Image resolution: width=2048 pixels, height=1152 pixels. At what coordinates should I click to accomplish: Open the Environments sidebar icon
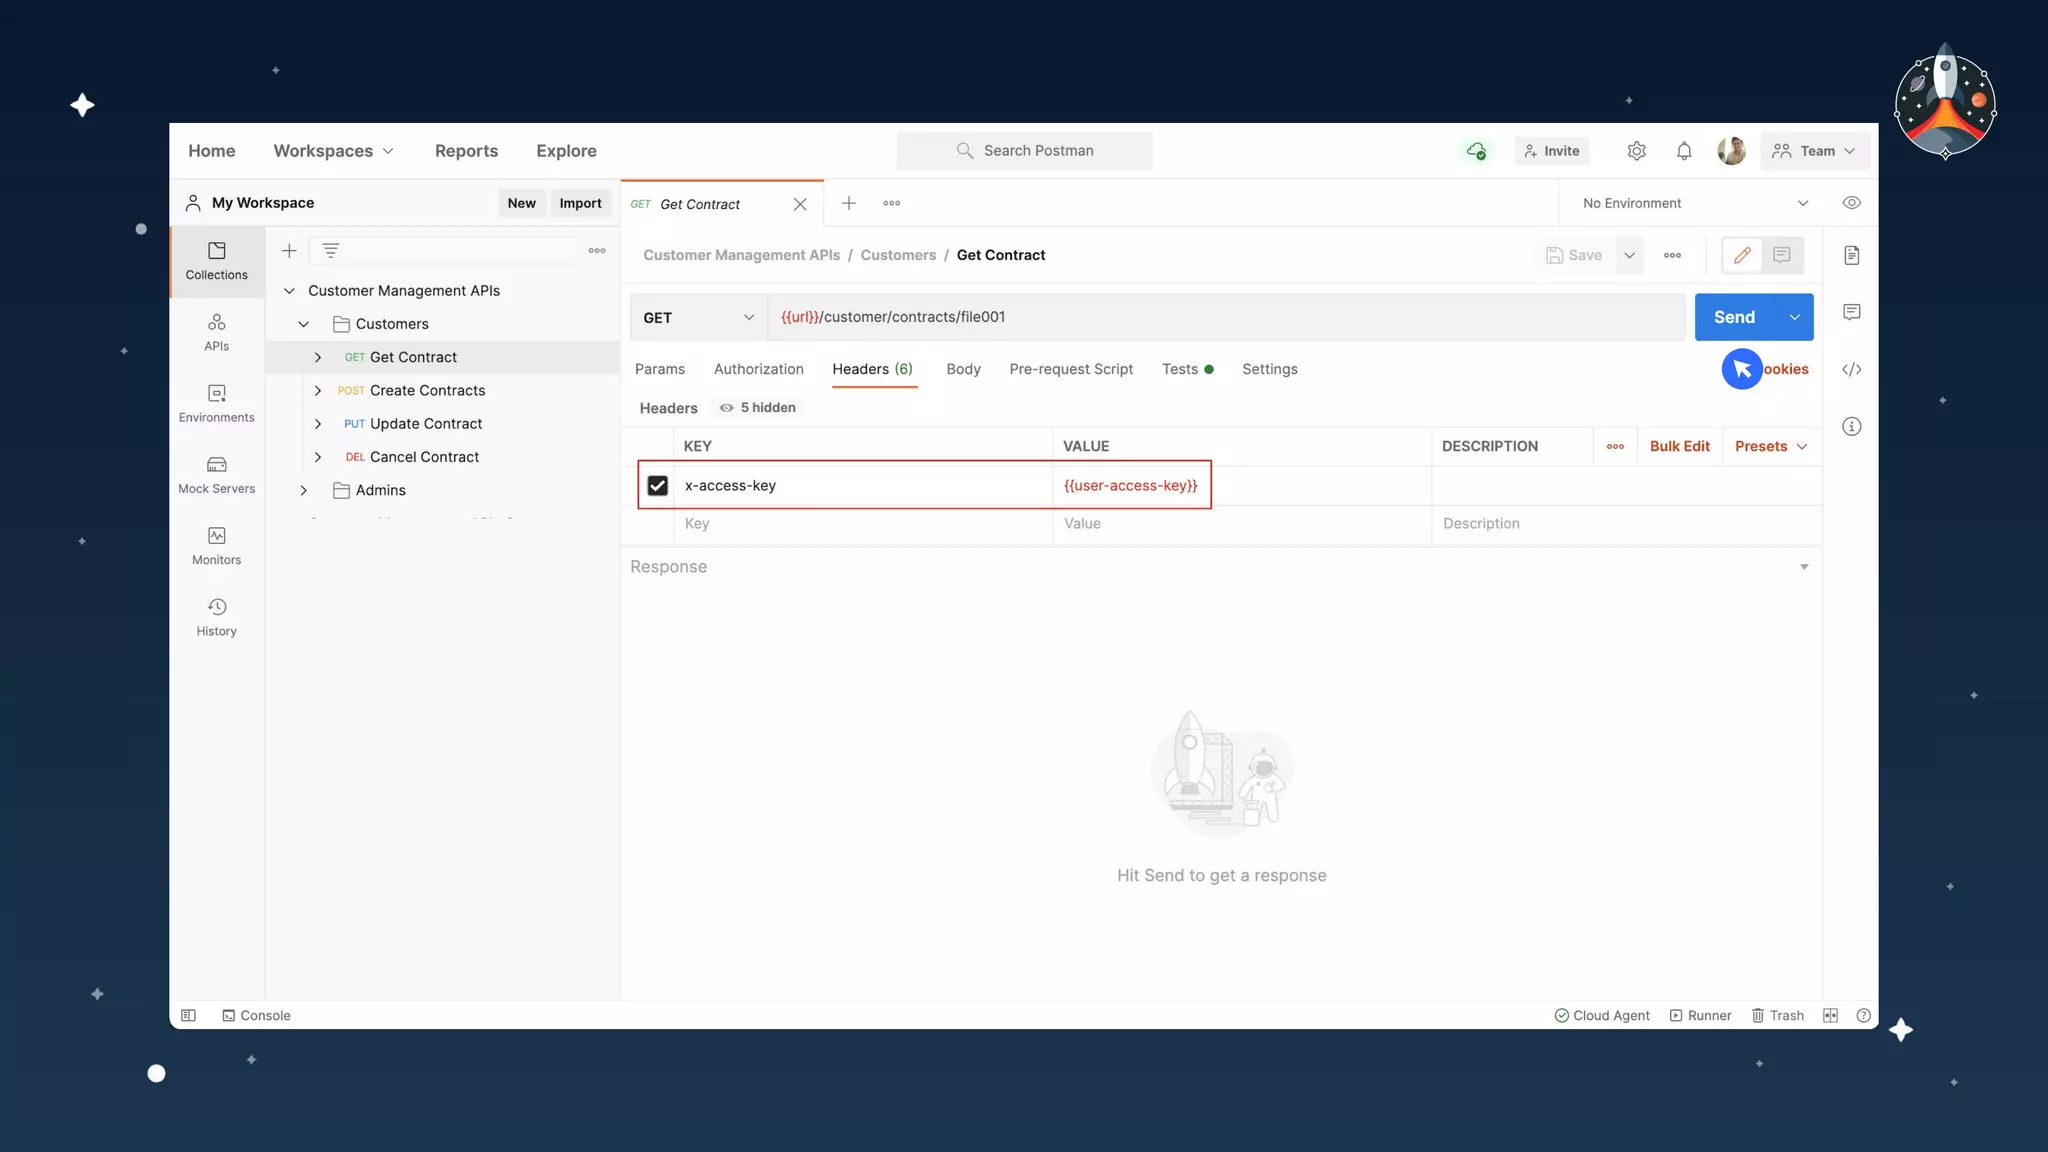(216, 403)
